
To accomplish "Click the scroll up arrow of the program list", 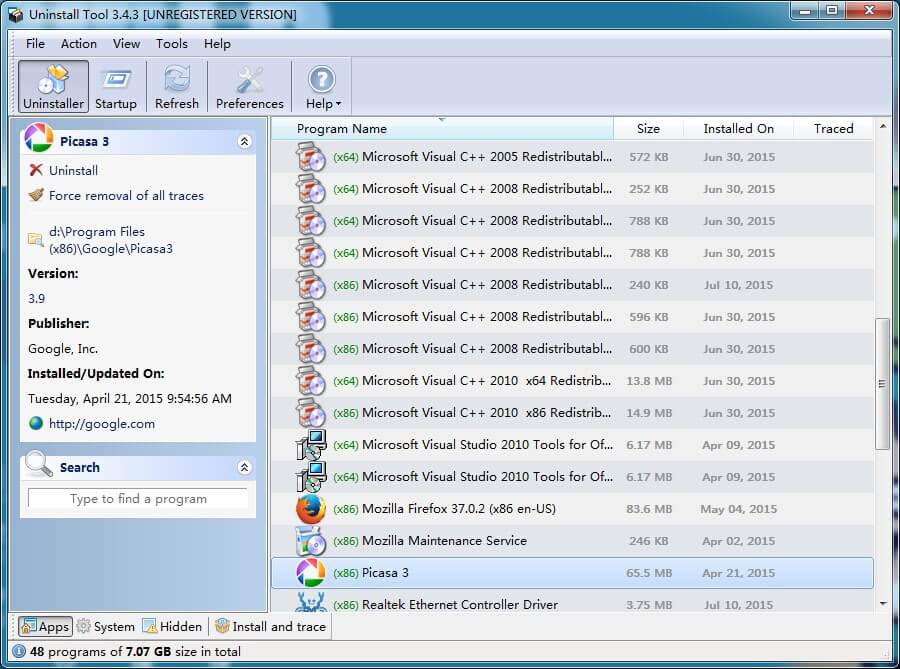I will pos(883,126).
